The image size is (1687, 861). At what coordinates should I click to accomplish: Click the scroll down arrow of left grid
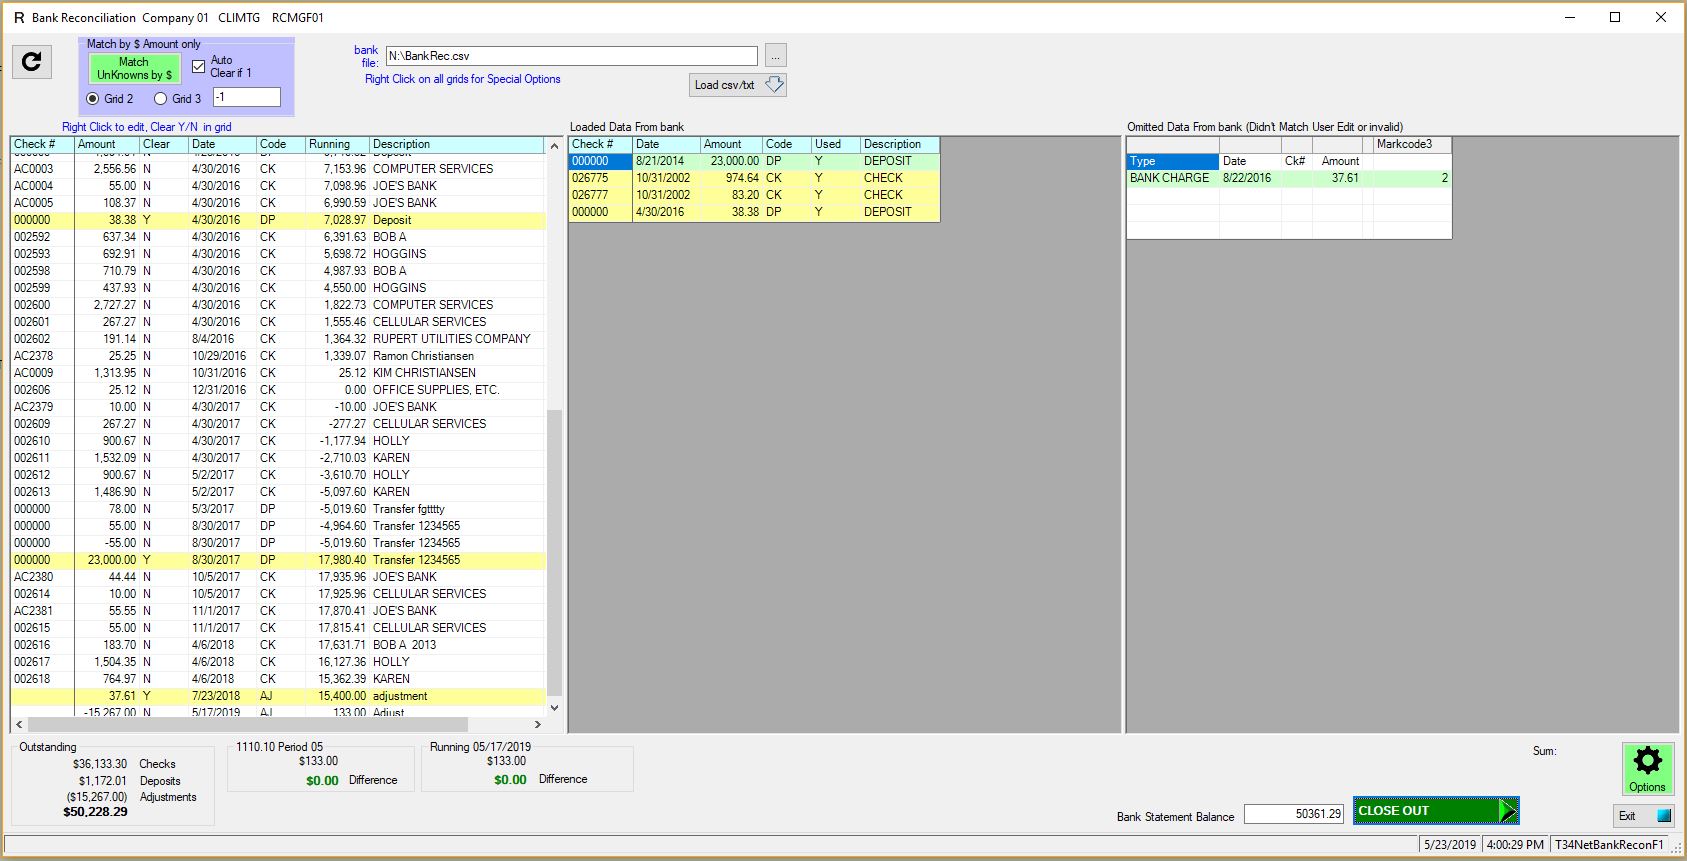click(x=554, y=708)
